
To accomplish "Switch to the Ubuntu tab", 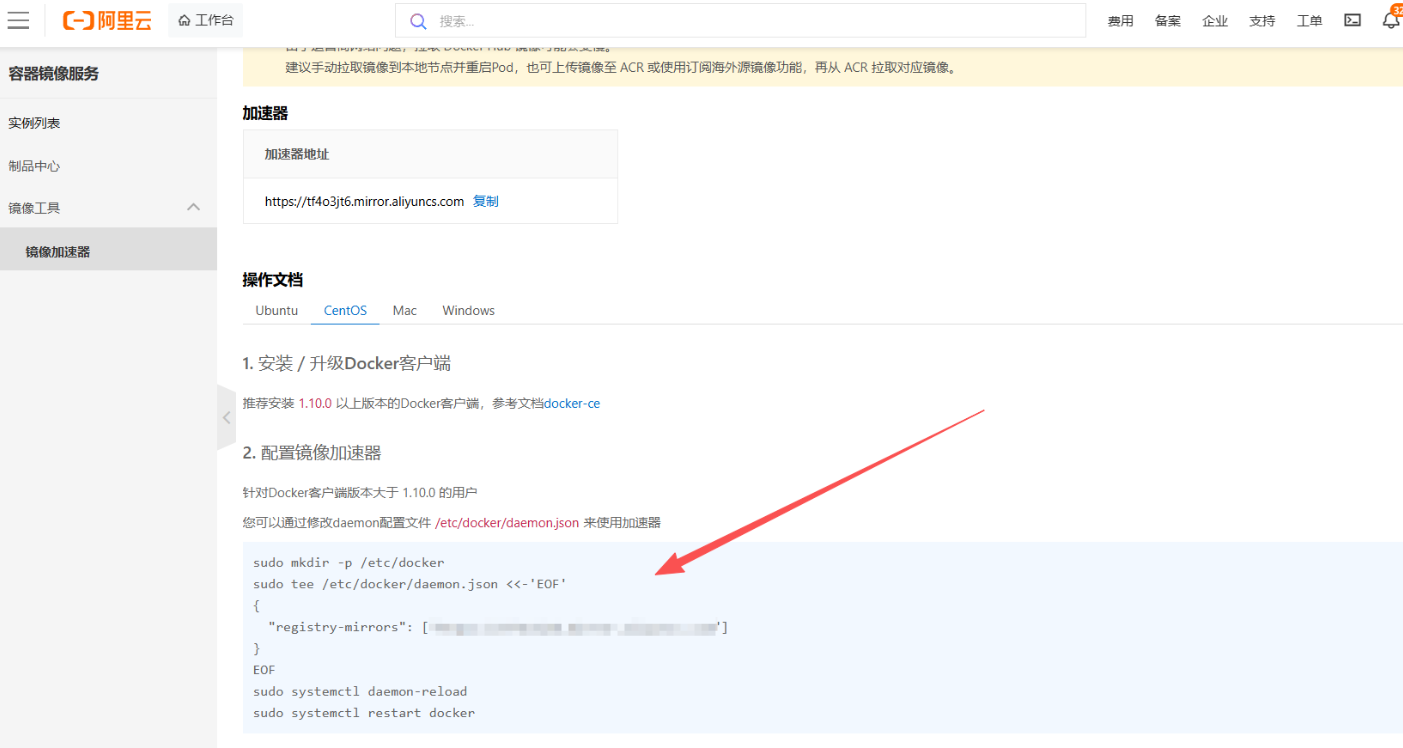I will pyautogui.click(x=277, y=310).
